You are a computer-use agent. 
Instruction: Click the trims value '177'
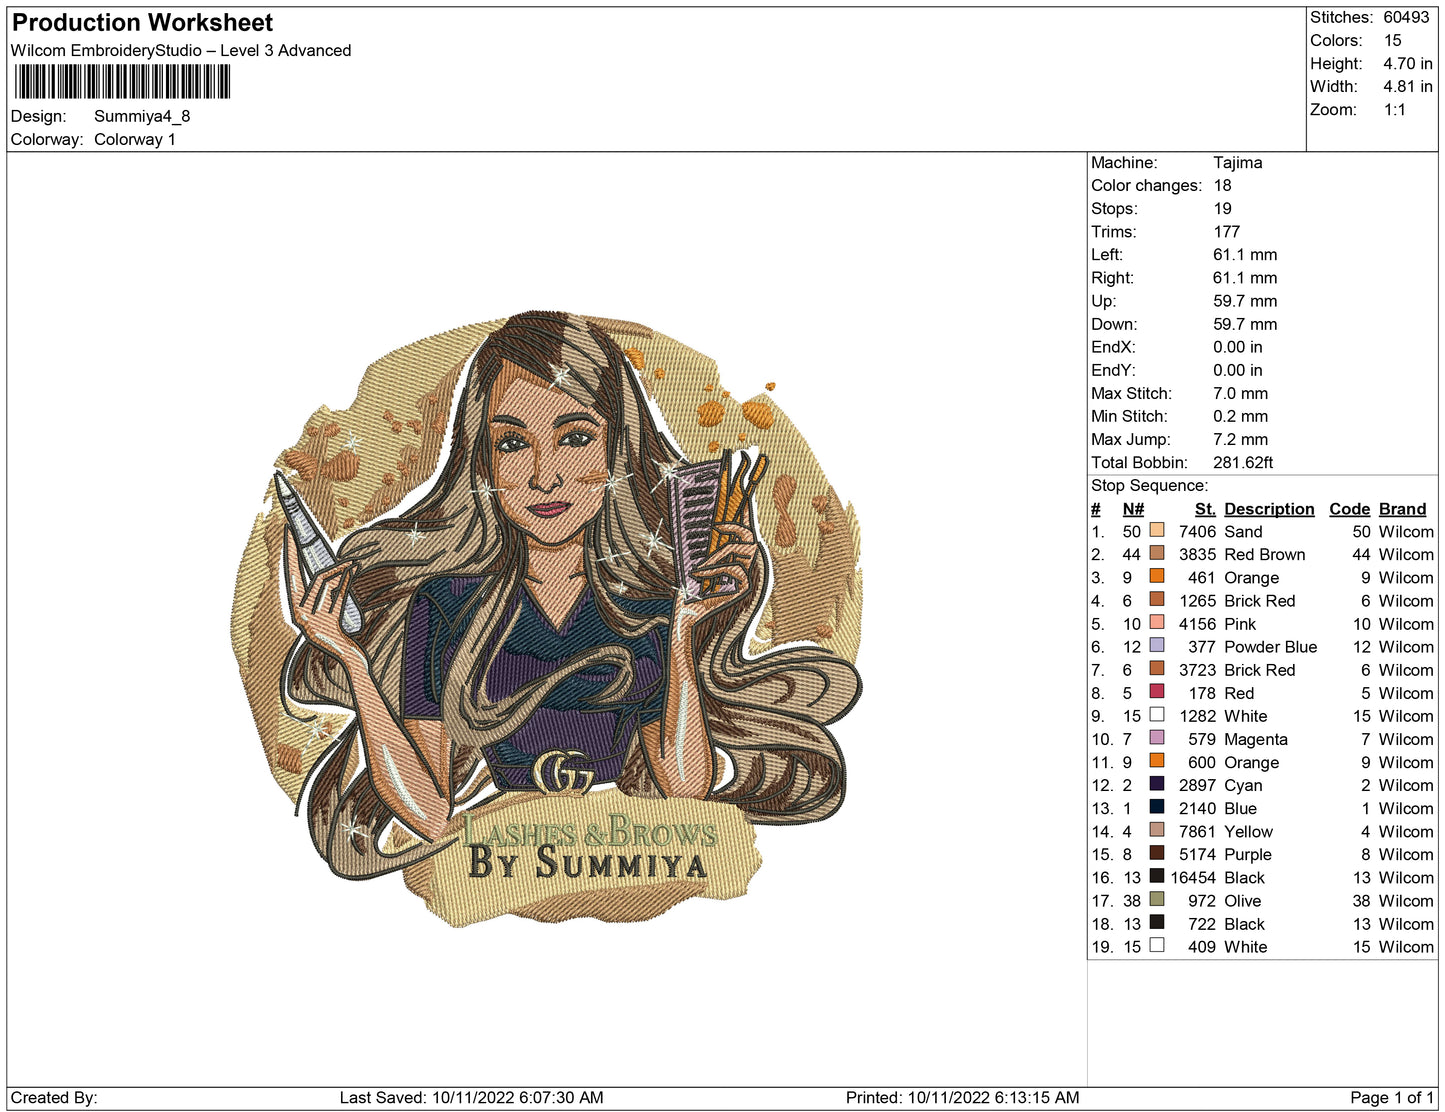(x=1227, y=231)
